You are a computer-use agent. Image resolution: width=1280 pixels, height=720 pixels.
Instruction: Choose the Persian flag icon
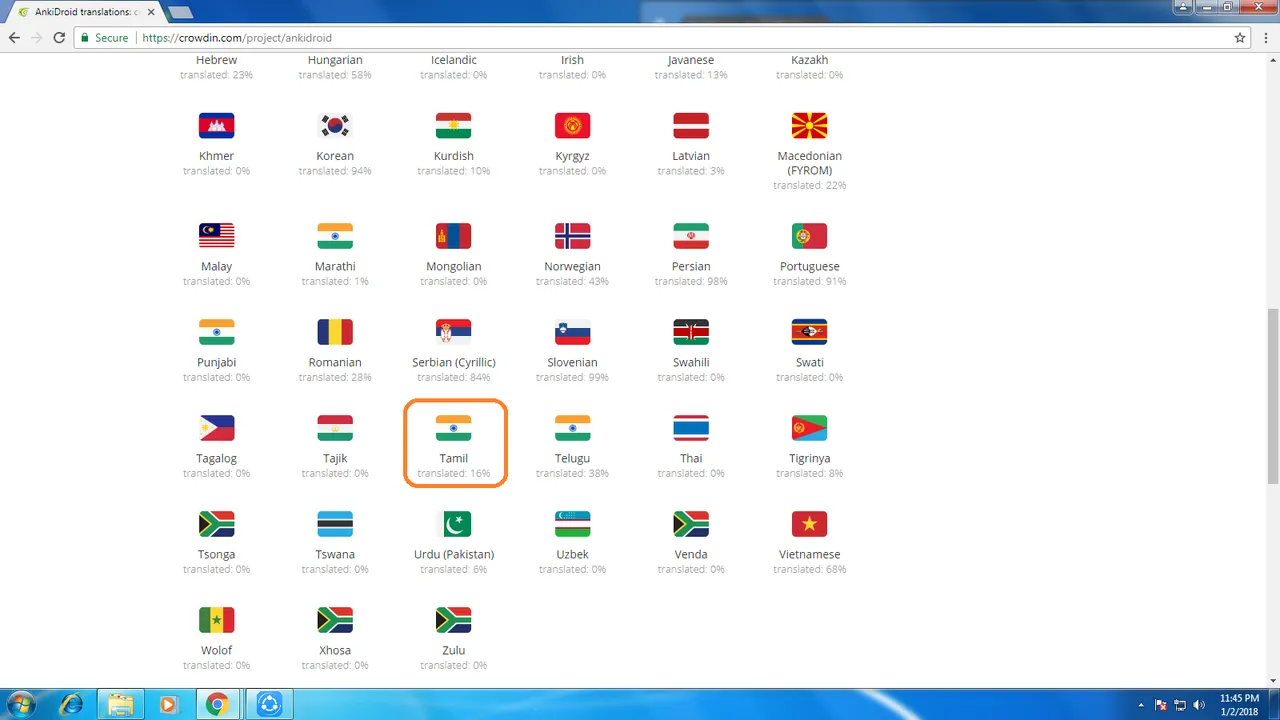pyautogui.click(x=691, y=236)
